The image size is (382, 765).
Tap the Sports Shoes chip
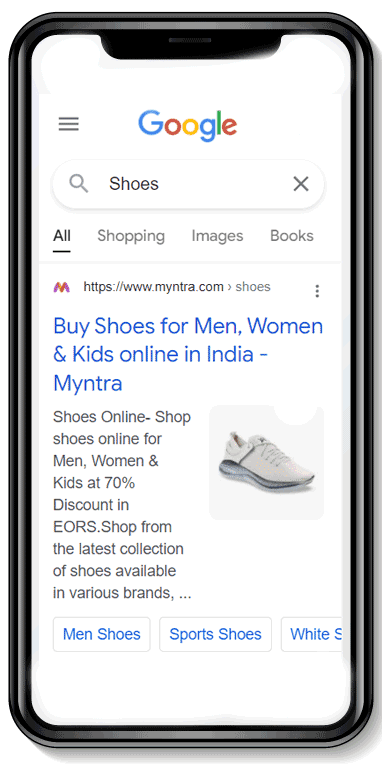point(215,634)
